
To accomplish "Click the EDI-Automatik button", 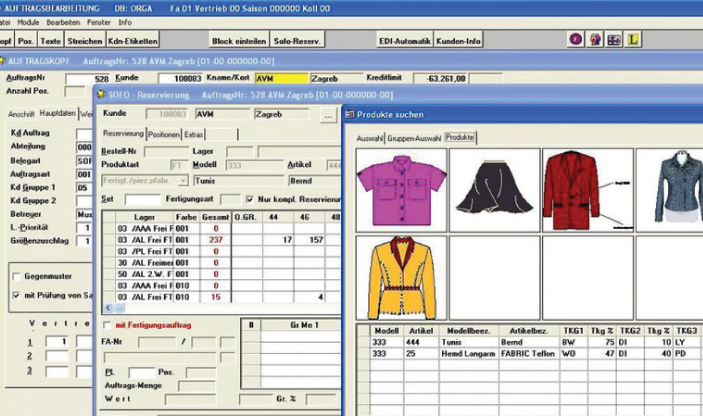I will (405, 41).
